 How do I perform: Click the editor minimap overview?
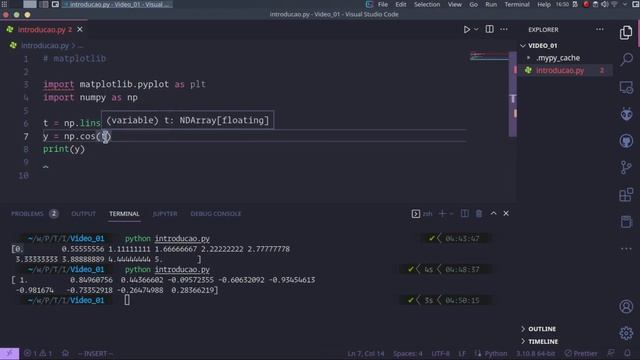pos(489,56)
